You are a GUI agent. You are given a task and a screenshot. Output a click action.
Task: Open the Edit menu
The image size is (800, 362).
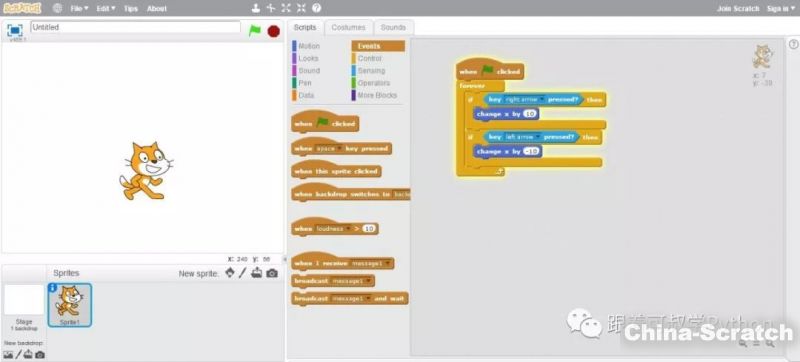pyautogui.click(x=106, y=9)
